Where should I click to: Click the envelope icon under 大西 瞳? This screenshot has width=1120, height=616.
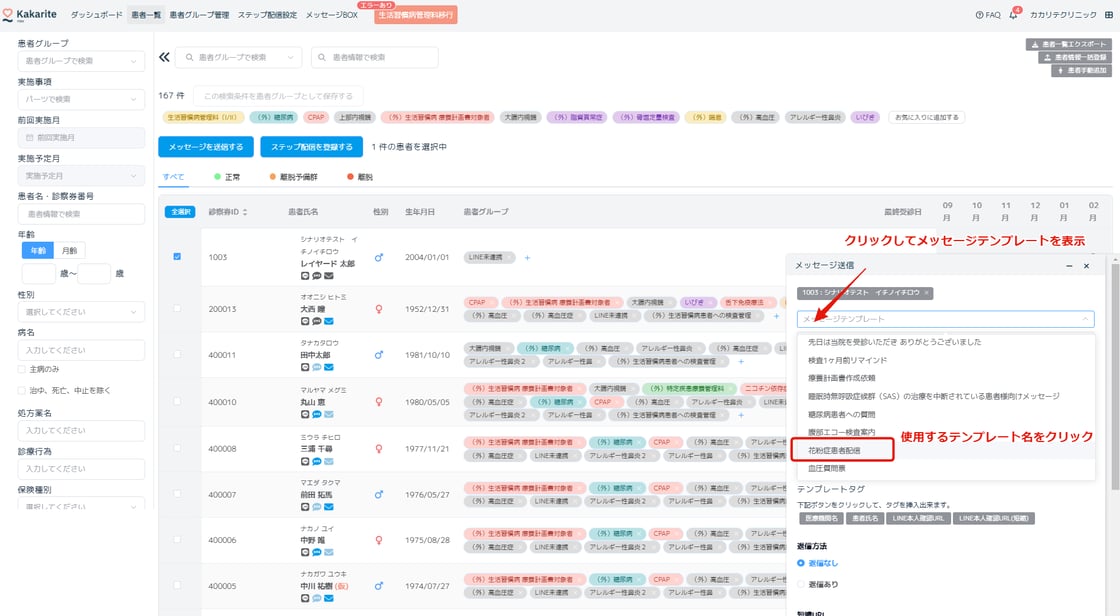(x=329, y=322)
